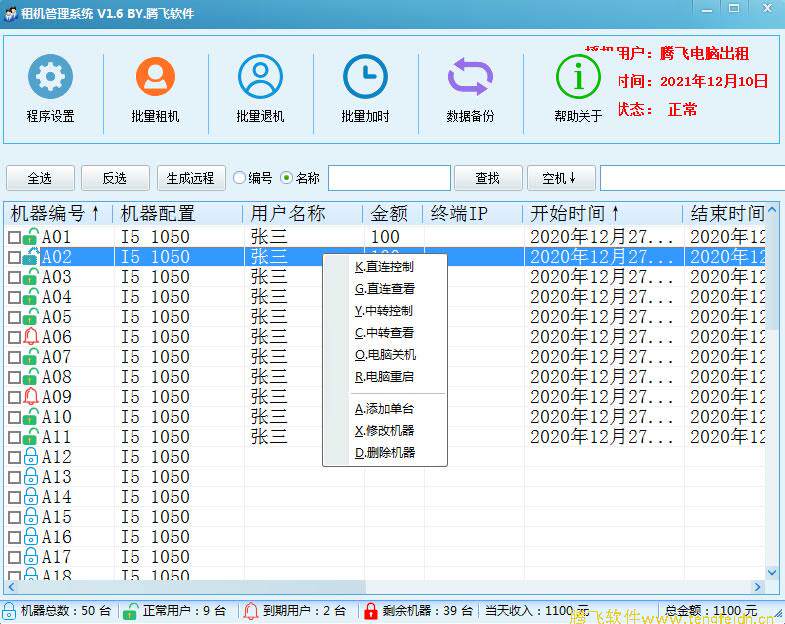This screenshot has height=624, width=785.
Task: Tick the checkbox for machine A16
Action: tap(15, 537)
